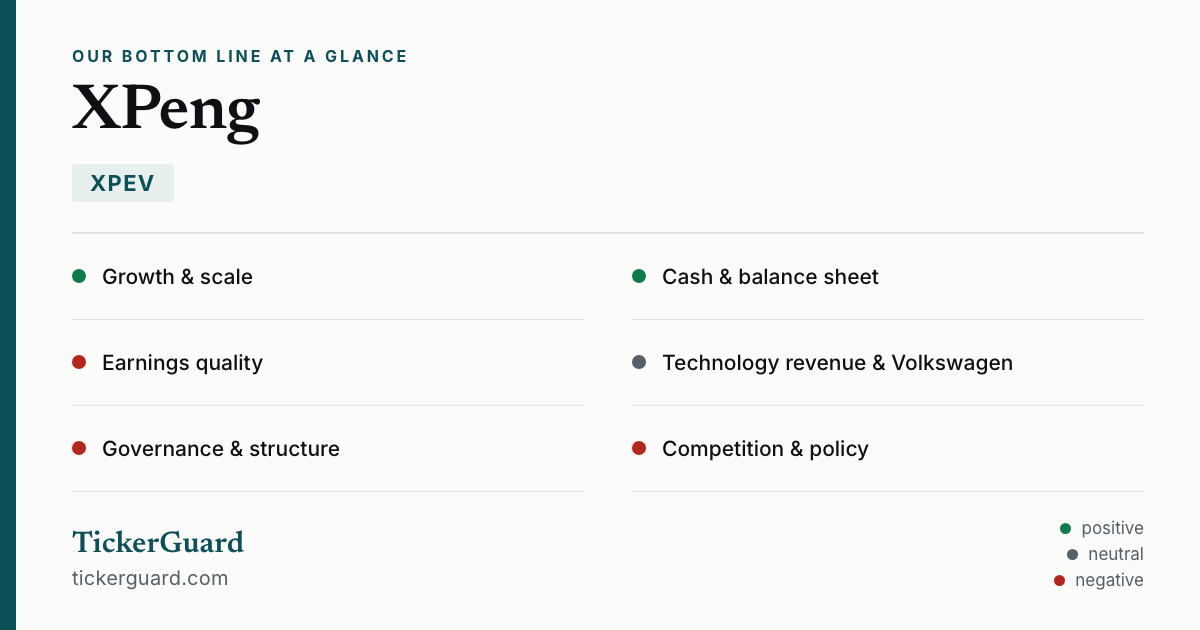Open the tickerguard.com link
1200x630 pixels.
click(x=150, y=578)
